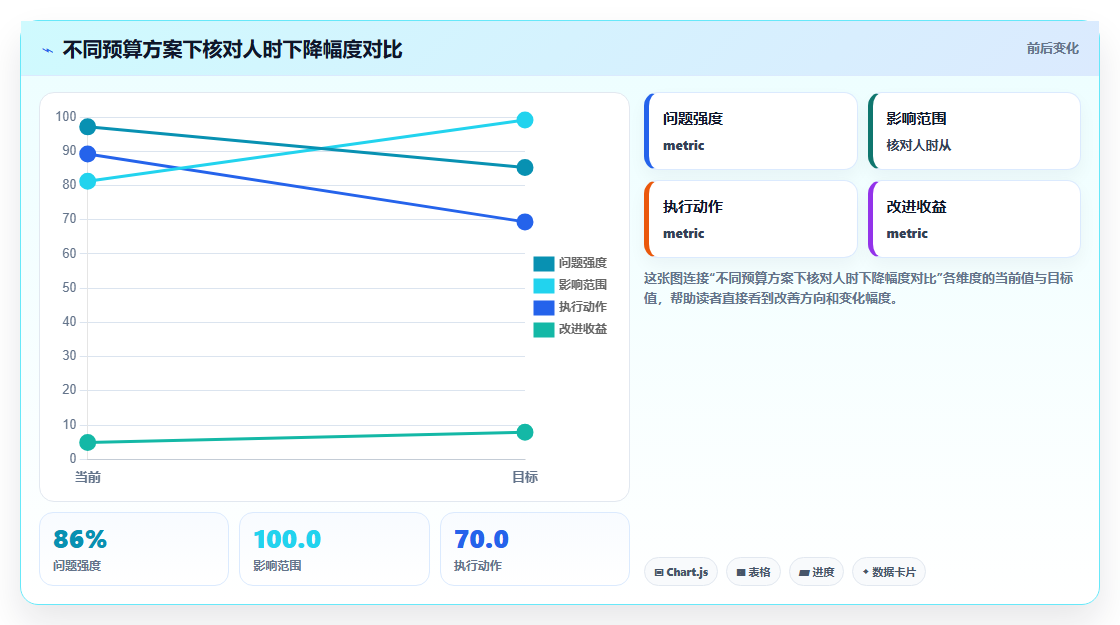Click the 执行动作 data point at 当前
The width and height of the screenshot is (1120, 625).
coord(88,154)
